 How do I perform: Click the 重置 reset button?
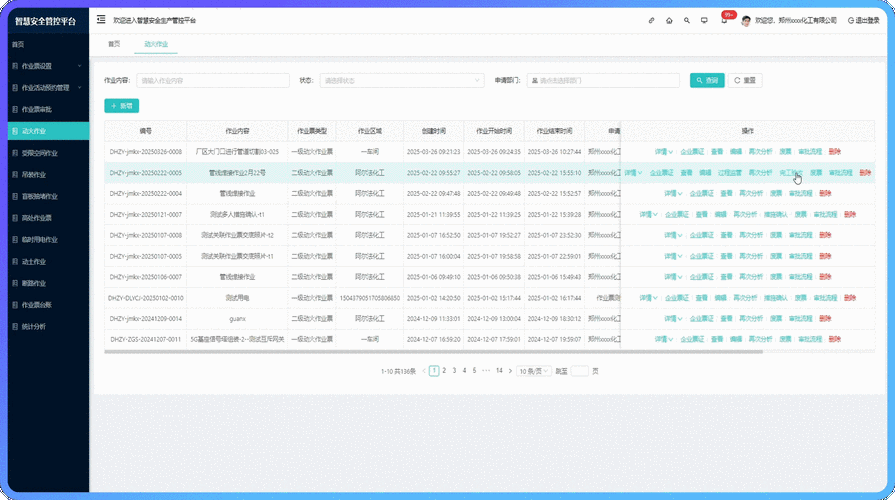[745, 80]
